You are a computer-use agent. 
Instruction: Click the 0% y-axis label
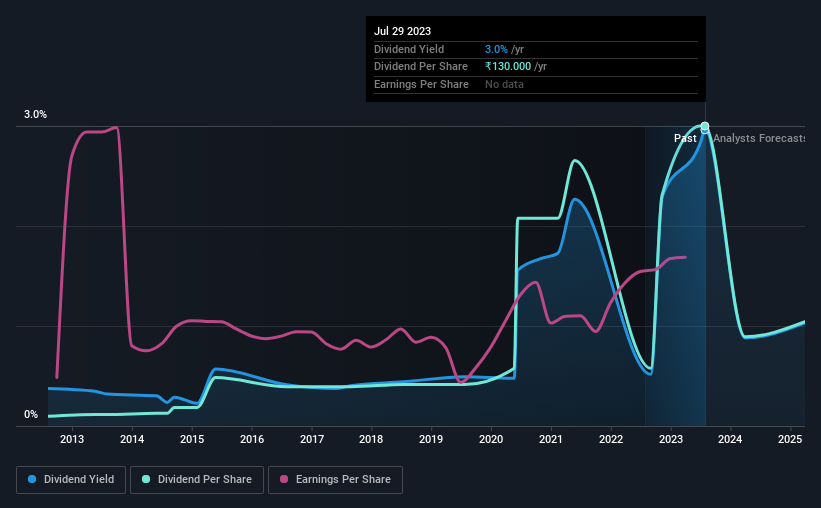pyautogui.click(x=31, y=414)
